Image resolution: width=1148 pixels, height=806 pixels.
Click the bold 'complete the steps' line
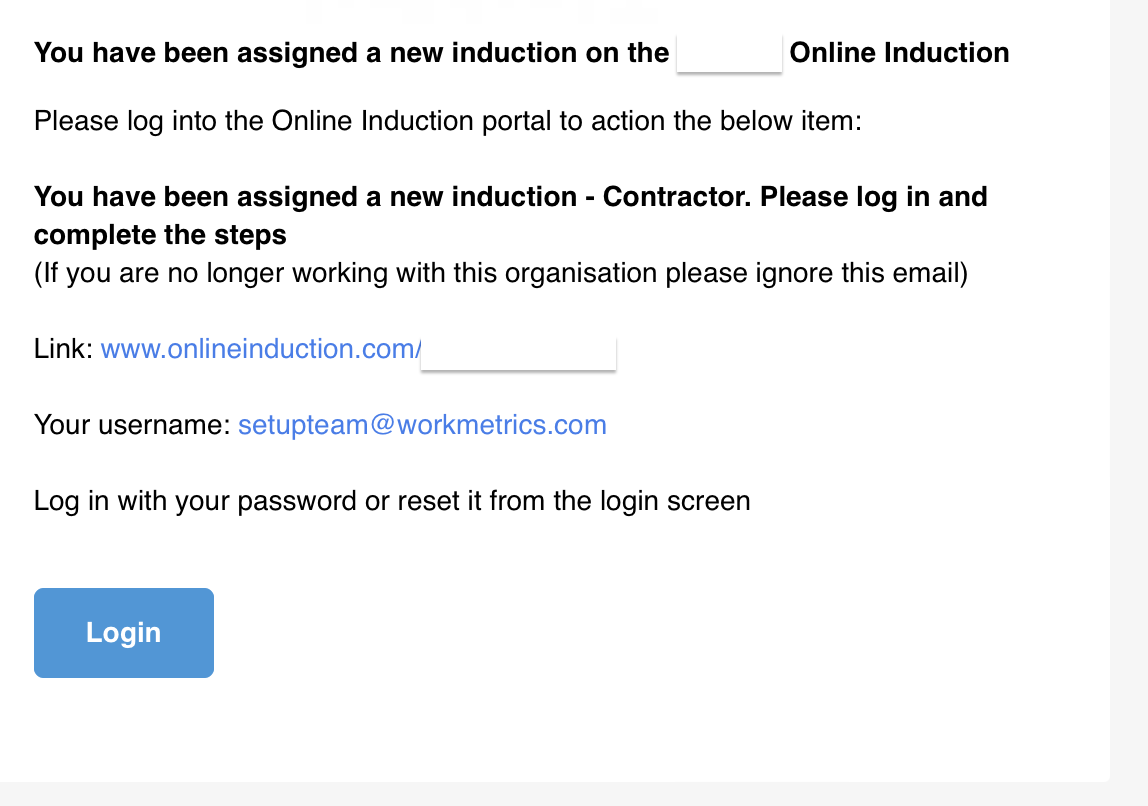point(160,236)
